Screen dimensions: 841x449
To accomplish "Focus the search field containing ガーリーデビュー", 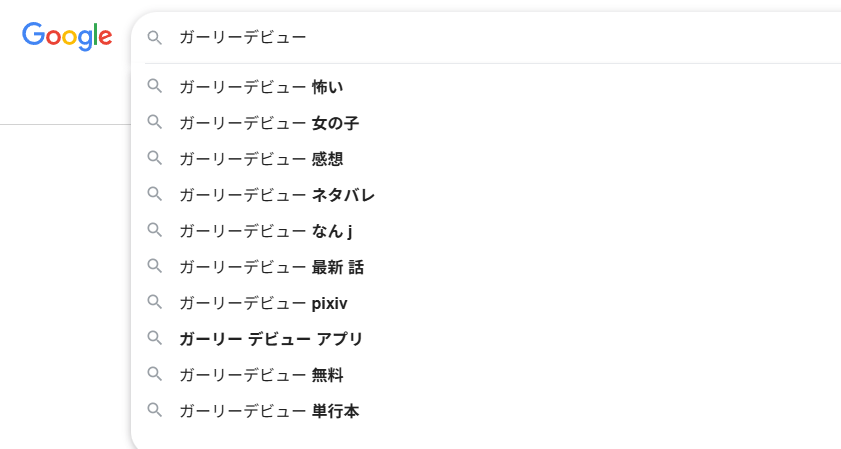I will (x=500, y=37).
